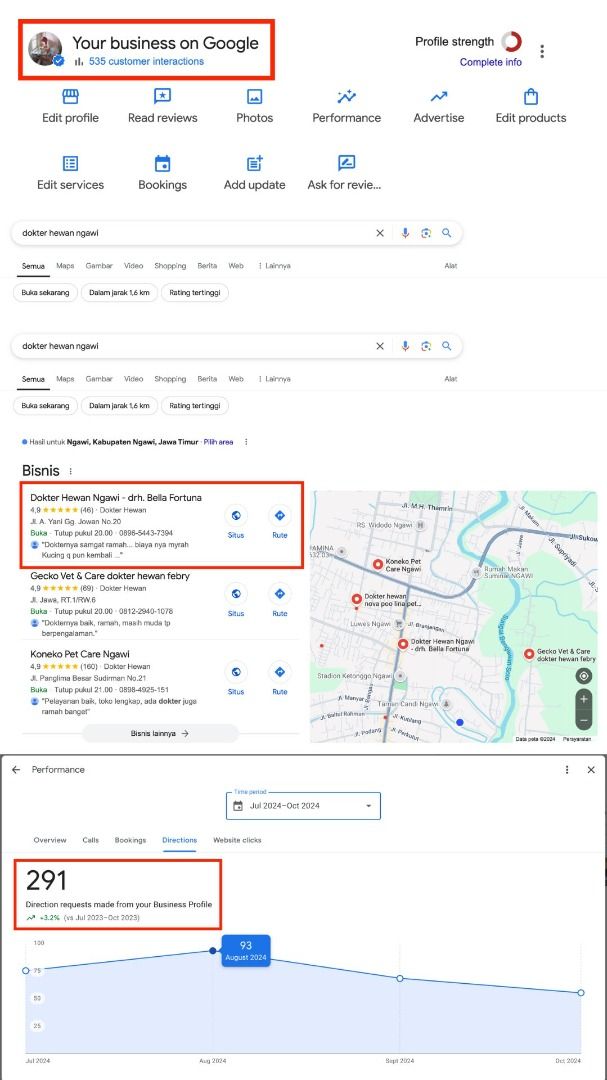
Task: Click the Read reviews star icon
Action: tap(162, 97)
